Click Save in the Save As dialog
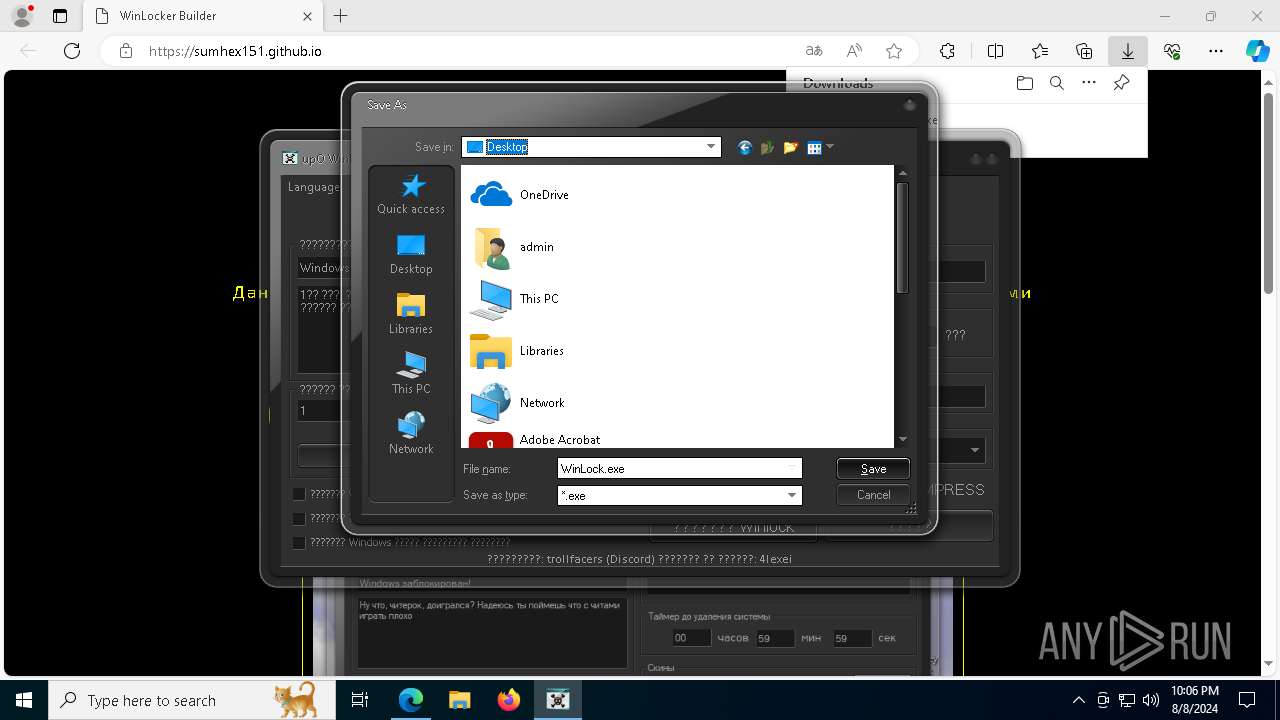Screen dimensions: 1280x720 (873, 468)
